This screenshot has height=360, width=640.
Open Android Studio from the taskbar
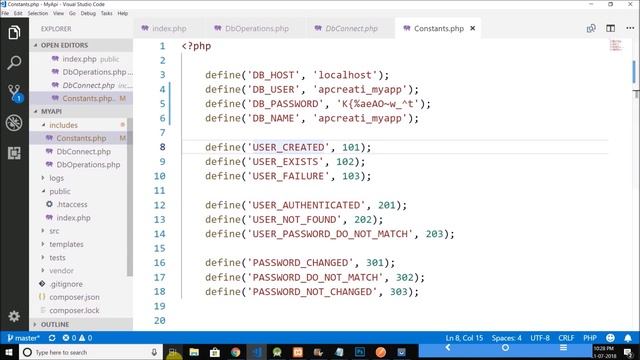tap(277, 352)
